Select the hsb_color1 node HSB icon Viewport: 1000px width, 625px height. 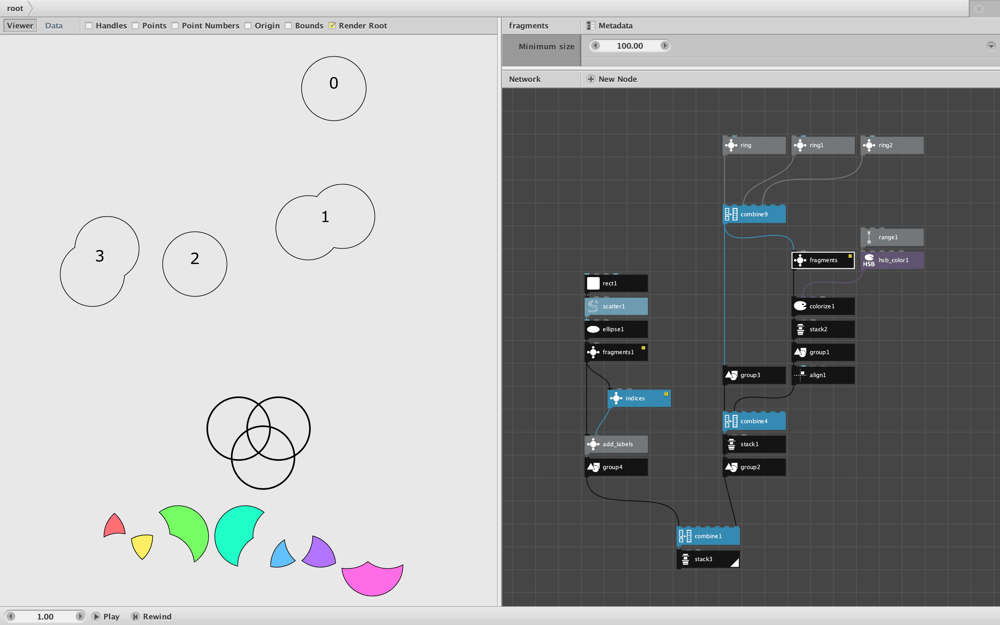pos(869,260)
